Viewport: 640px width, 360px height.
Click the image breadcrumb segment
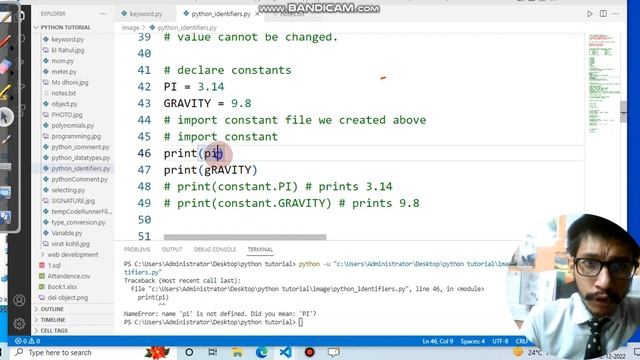pos(131,28)
